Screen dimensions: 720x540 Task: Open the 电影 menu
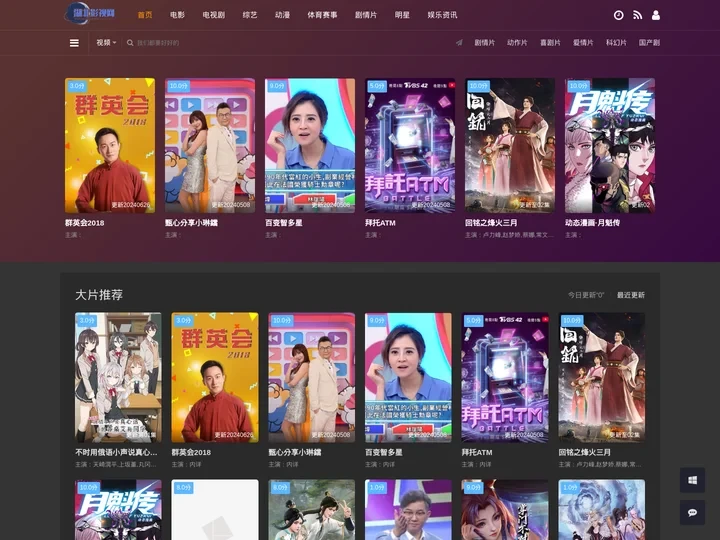pos(177,15)
